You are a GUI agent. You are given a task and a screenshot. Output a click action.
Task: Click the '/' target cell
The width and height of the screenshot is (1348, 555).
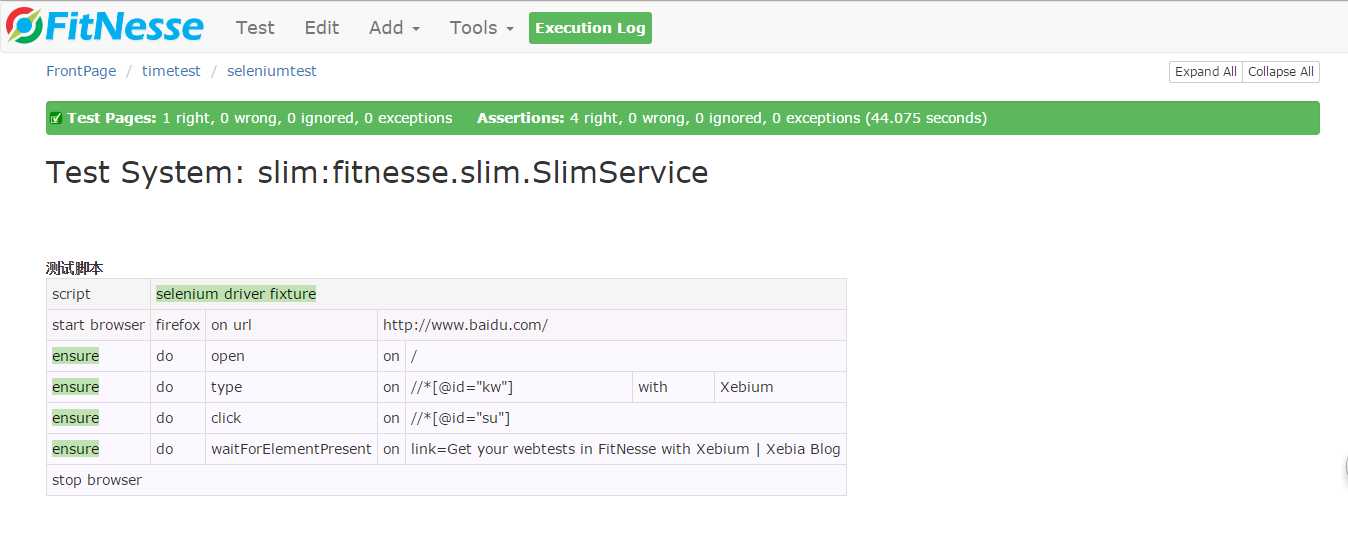click(x=626, y=356)
